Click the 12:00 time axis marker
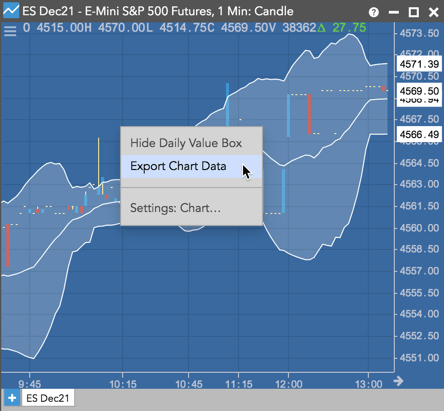Image resolution: width=444 pixels, height=411 pixels. 289,384
